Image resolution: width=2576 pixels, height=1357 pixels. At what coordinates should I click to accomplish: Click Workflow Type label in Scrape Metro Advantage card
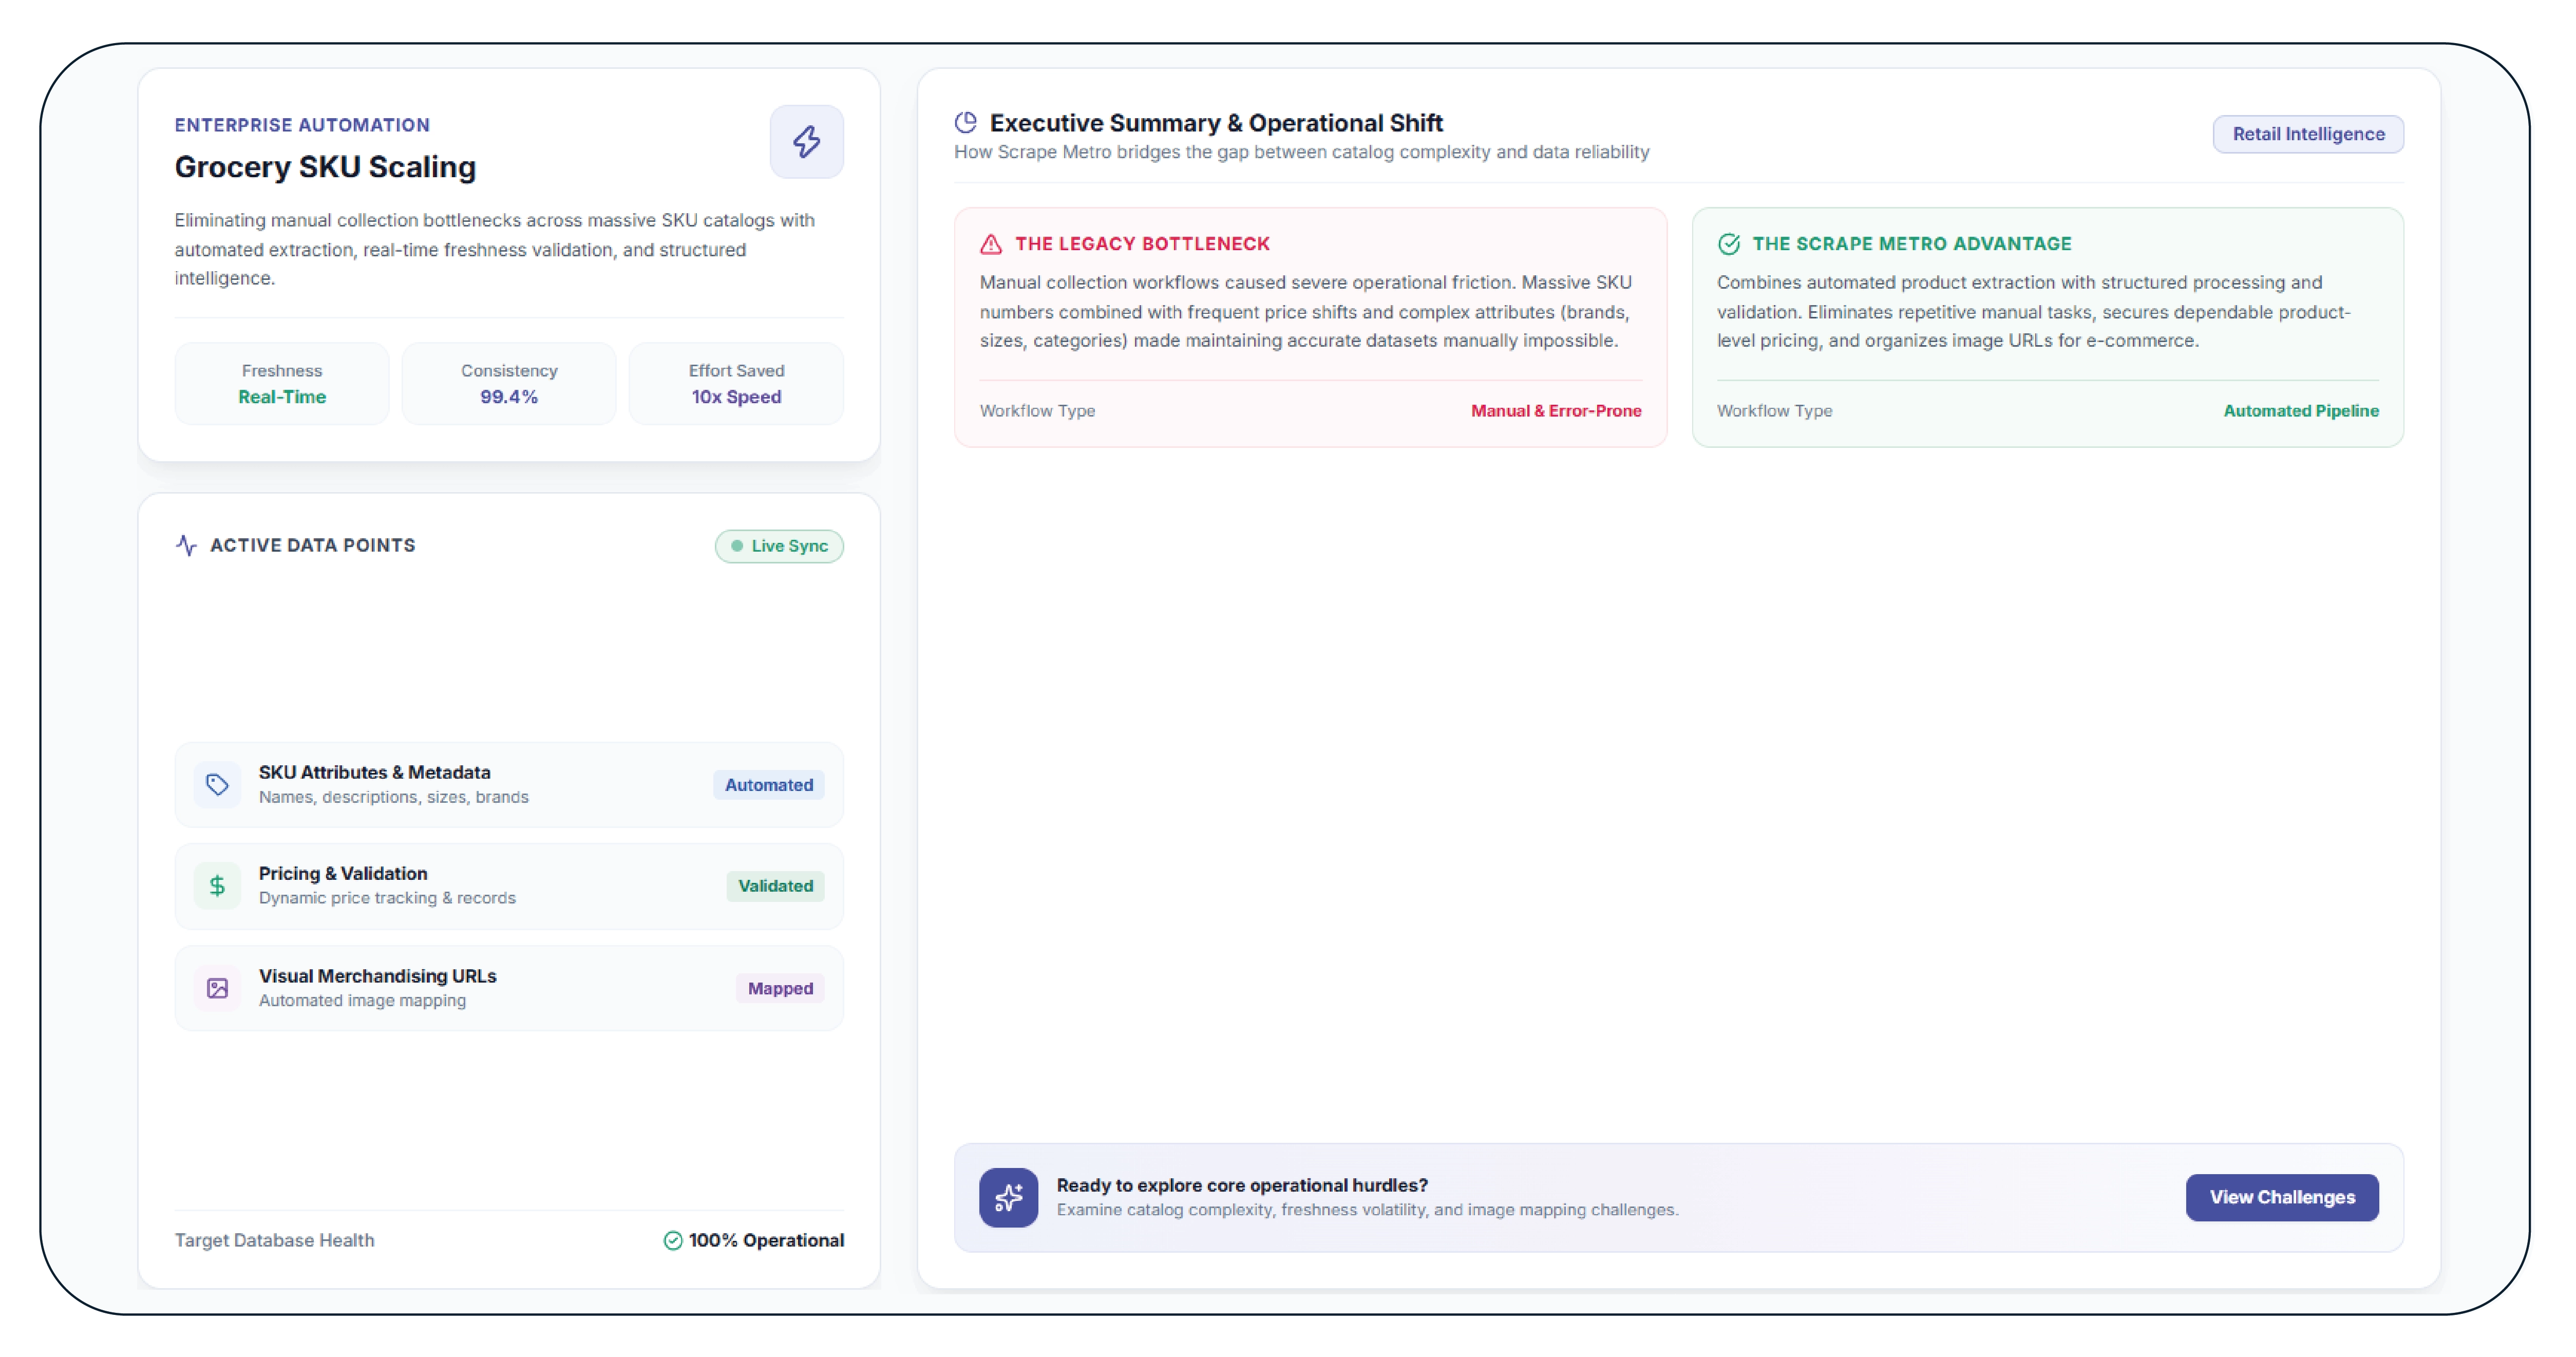click(1774, 411)
